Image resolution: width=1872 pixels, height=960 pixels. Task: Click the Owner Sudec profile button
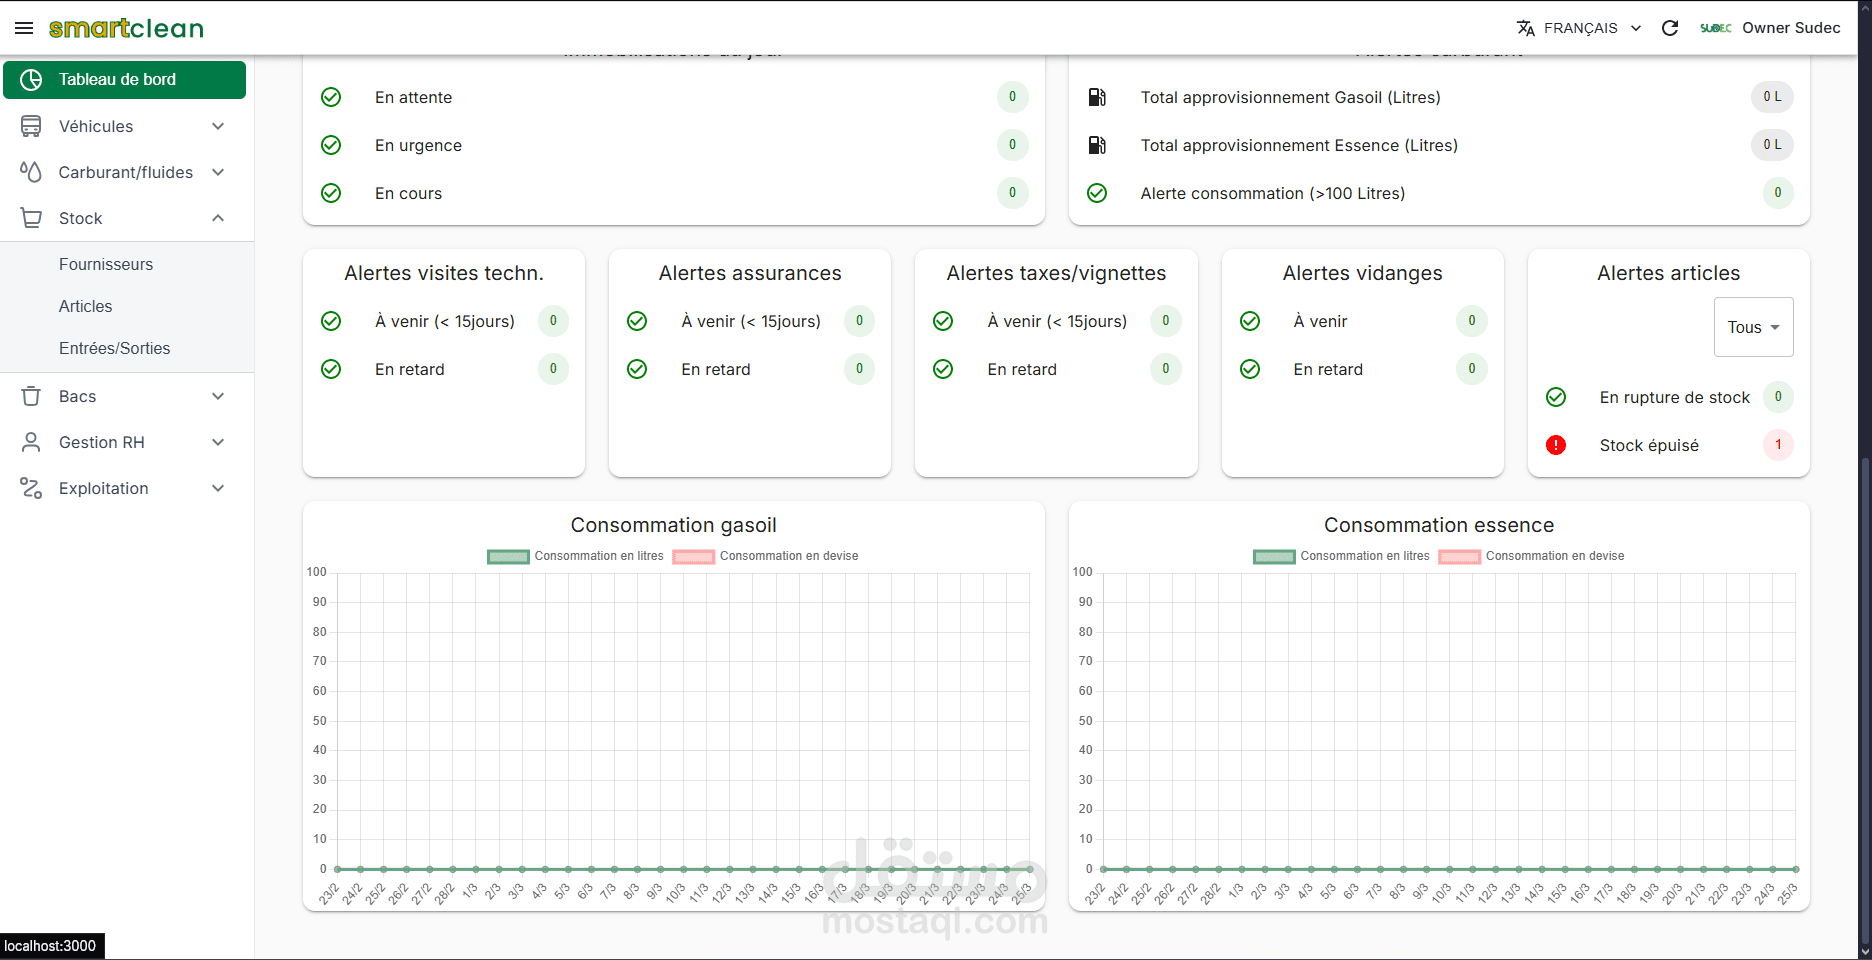point(1770,28)
